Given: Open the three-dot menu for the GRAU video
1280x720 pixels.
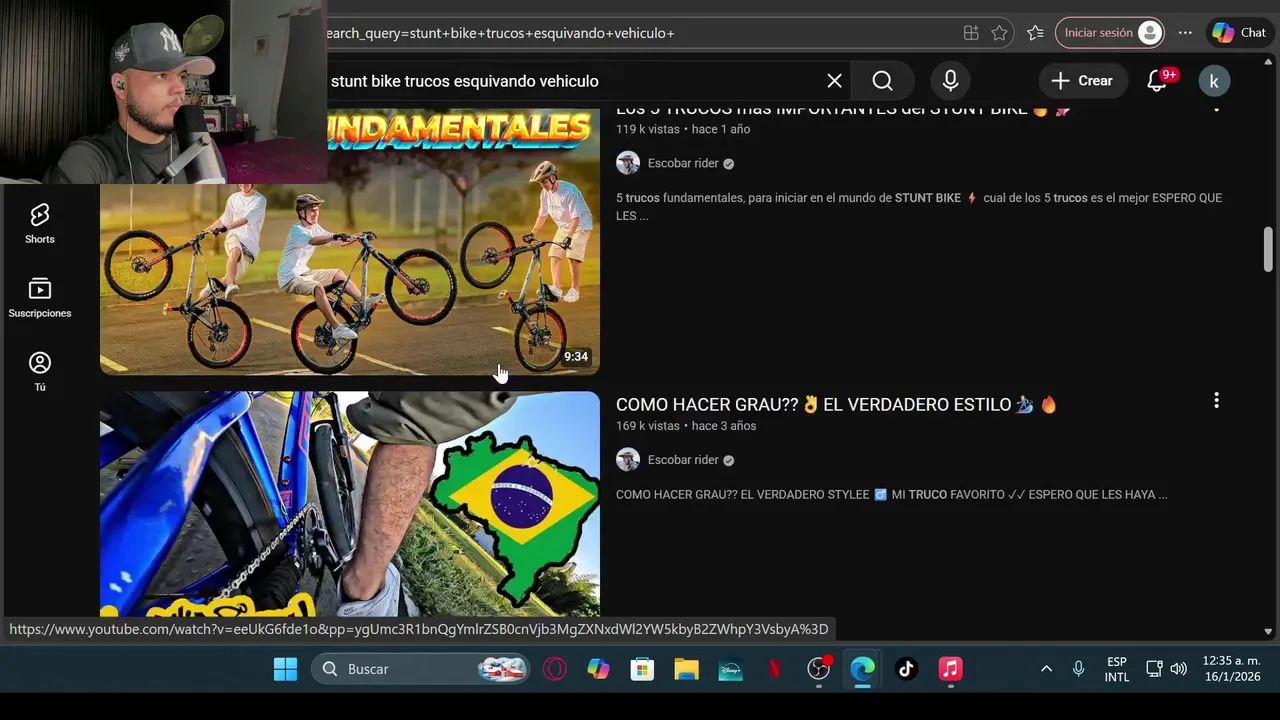Looking at the screenshot, I should point(1216,401).
